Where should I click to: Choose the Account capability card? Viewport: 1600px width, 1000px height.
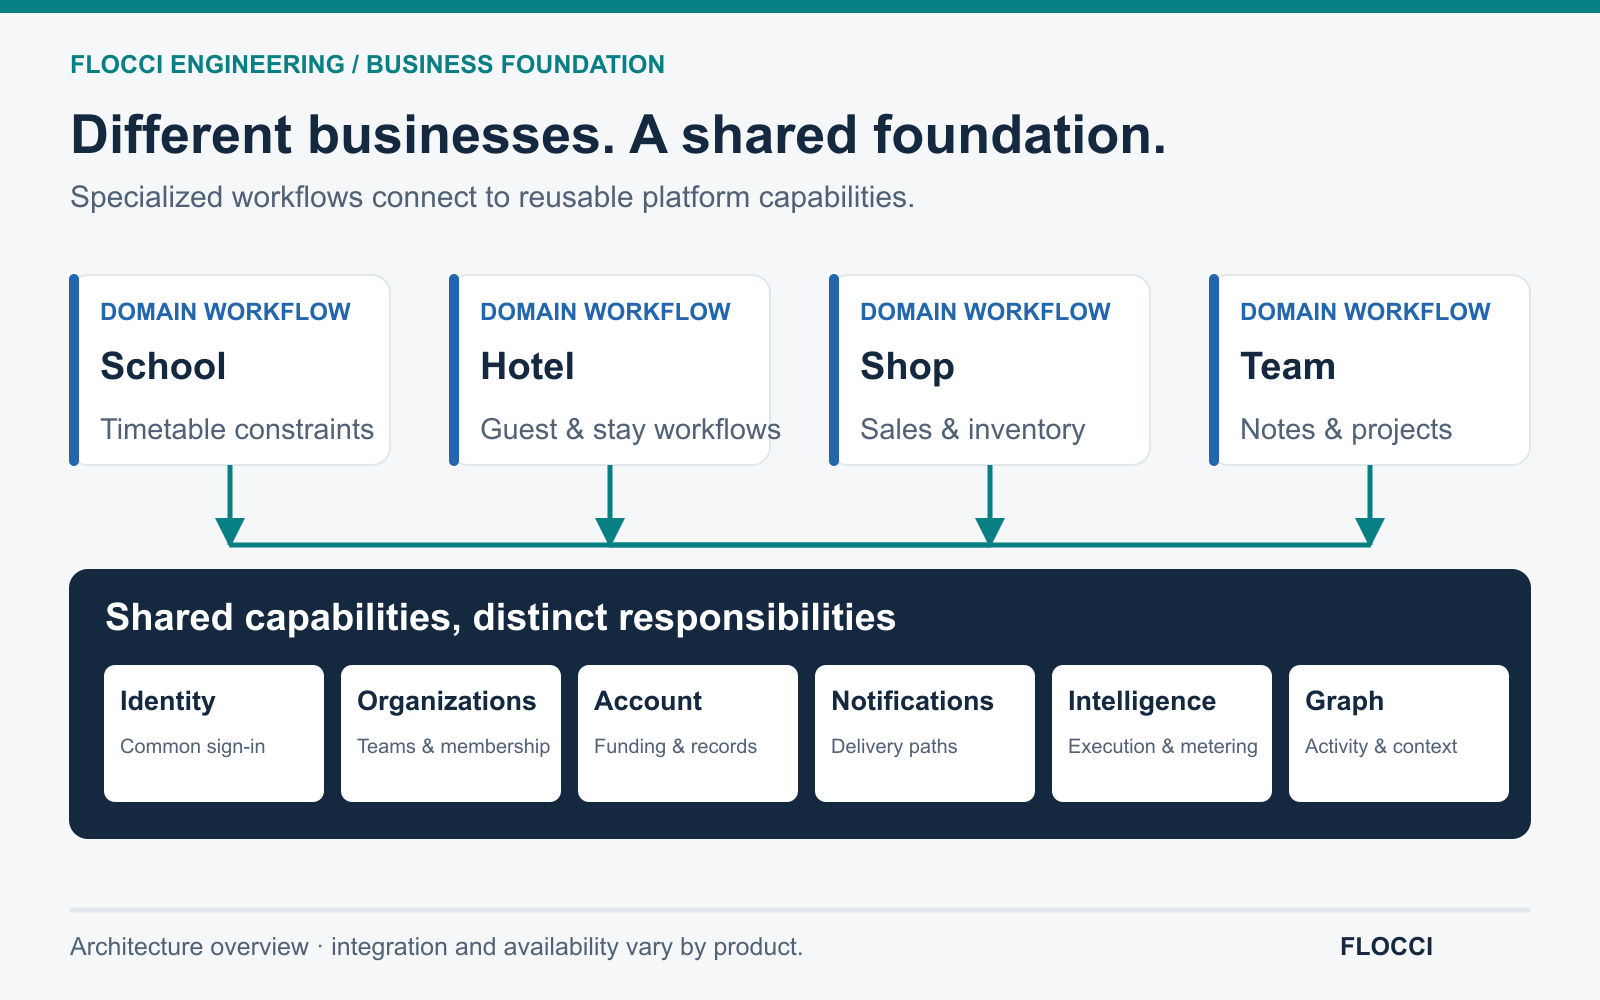point(688,733)
